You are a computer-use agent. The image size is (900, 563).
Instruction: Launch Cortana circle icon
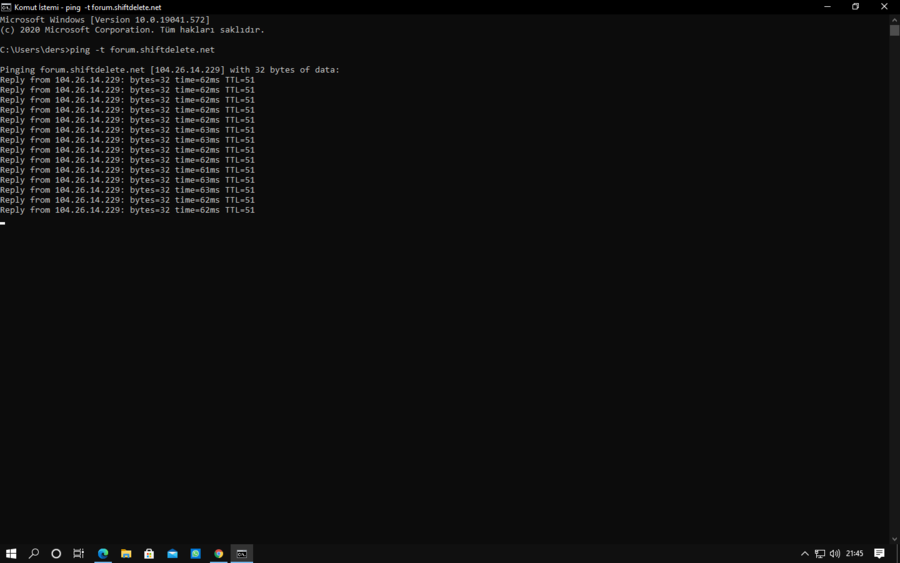(x=56, y=553)
